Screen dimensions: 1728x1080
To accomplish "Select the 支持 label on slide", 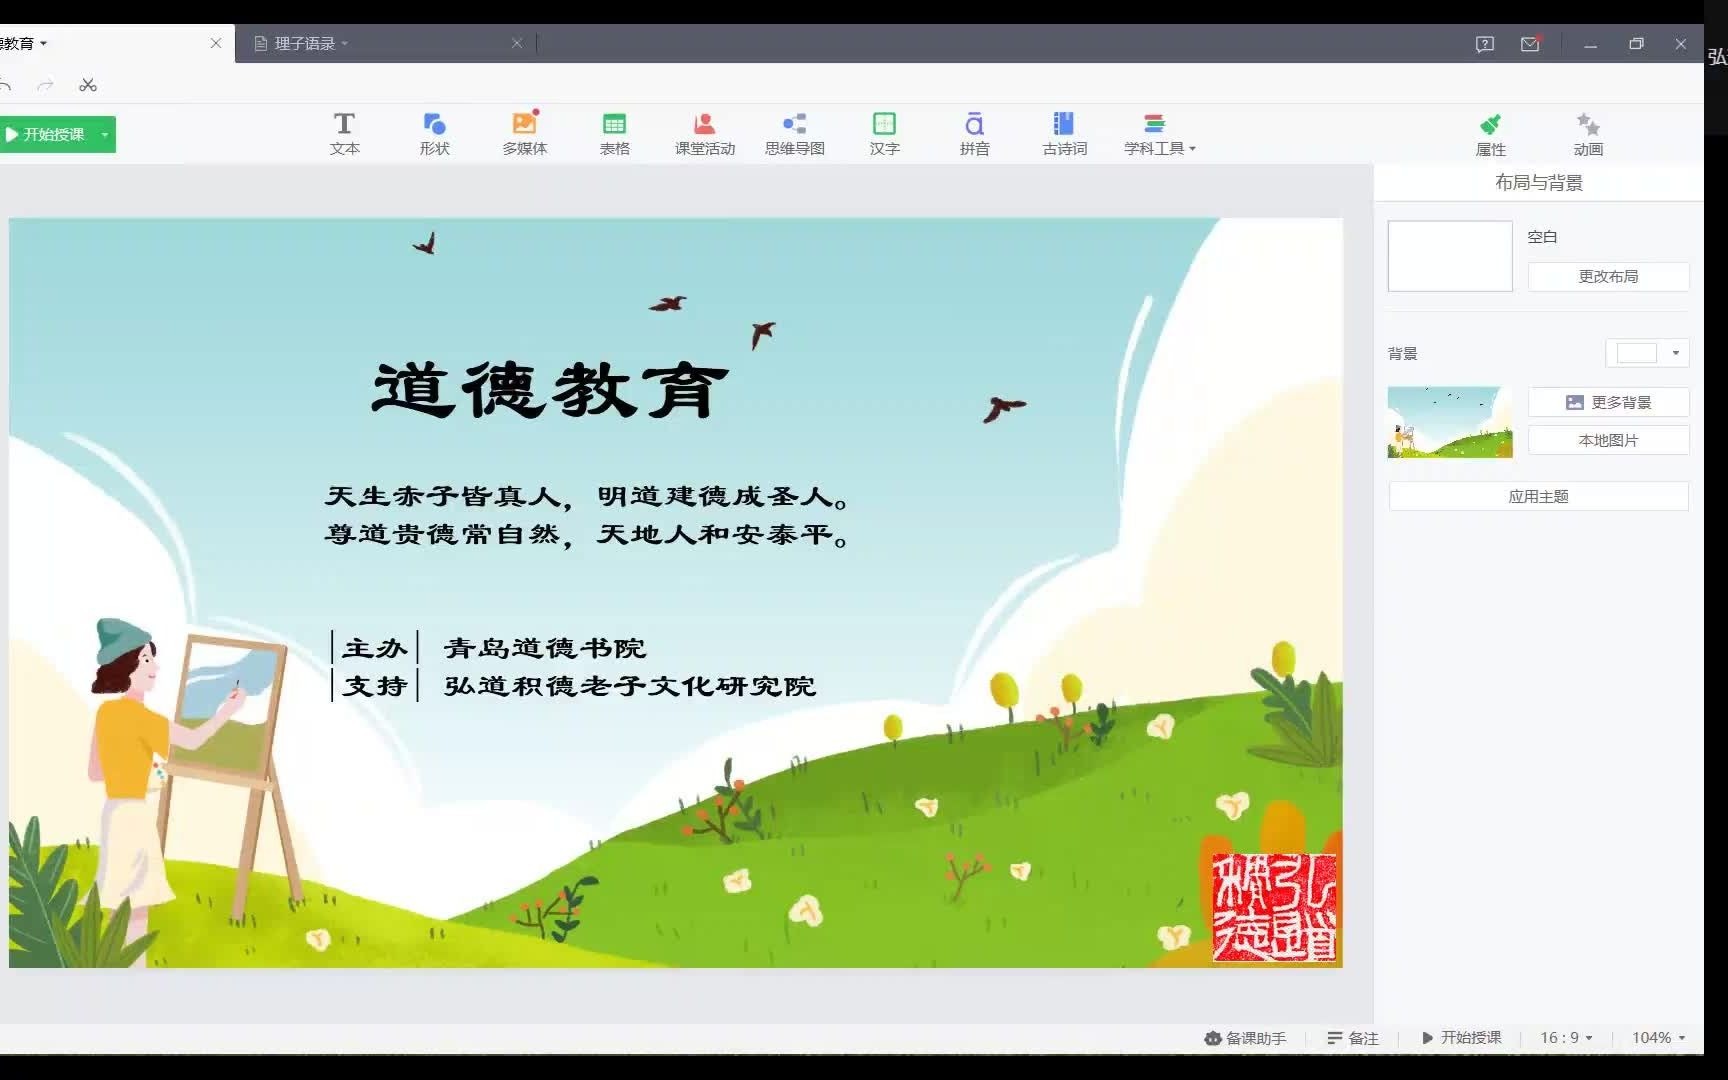I will [x=375, y=686].
